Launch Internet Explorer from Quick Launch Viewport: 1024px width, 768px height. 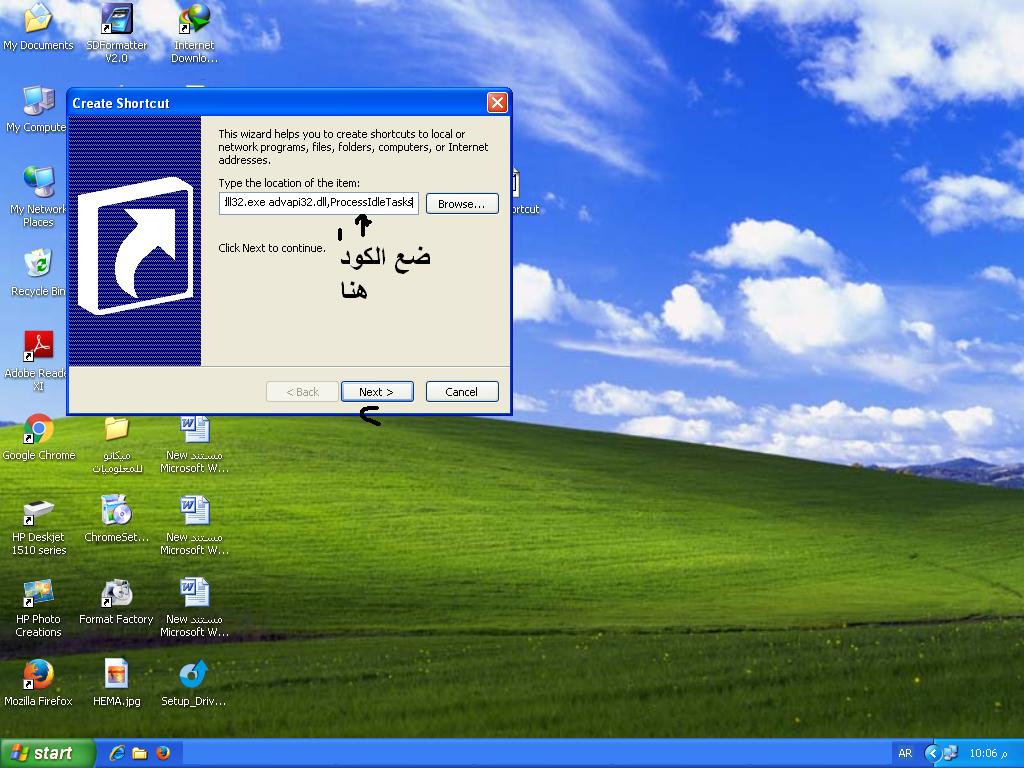[x=117, y=753]
